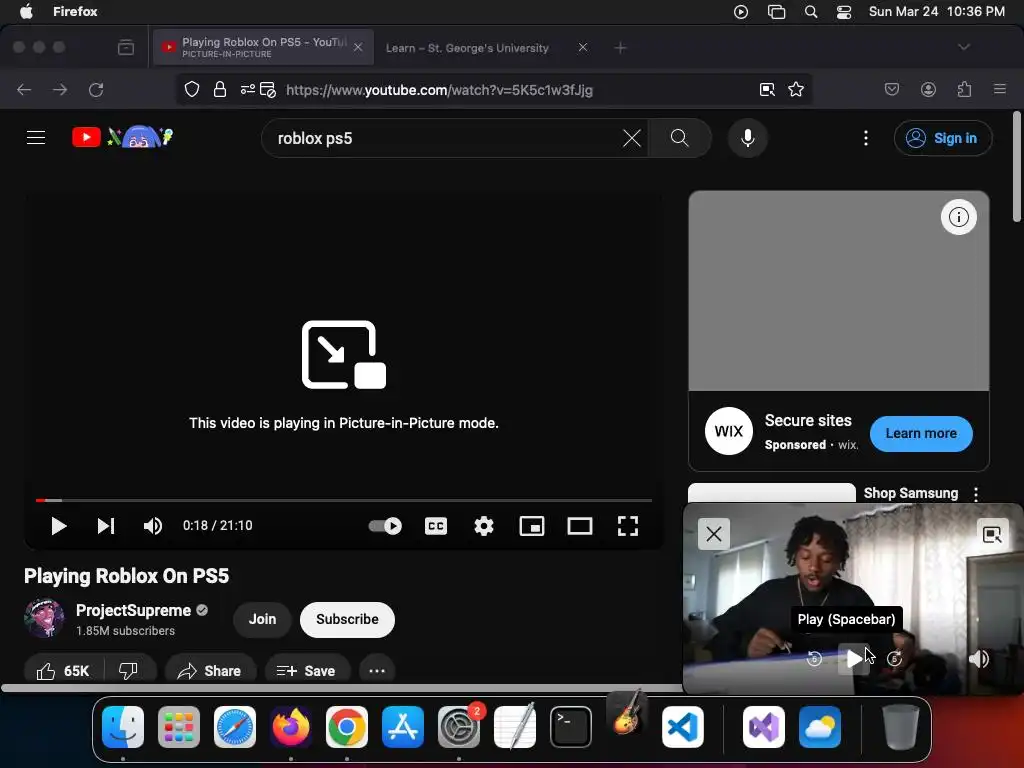This screenshot has height=768, width=1024.
Task: Rewind 5 seconds in PiP window
Action: (814, 659)
